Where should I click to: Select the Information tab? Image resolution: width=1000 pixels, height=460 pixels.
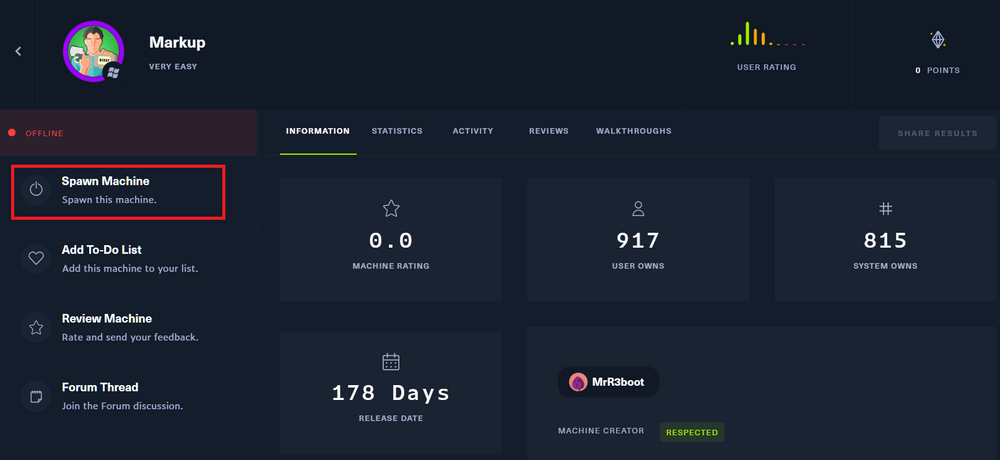click(317, 131)
